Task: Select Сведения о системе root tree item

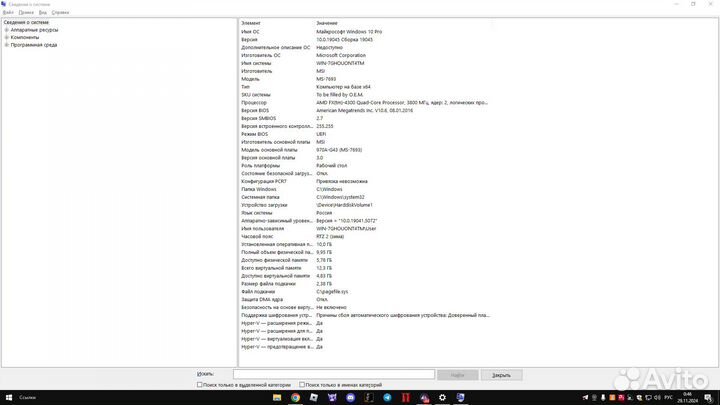Action: [x=27, y=22]
